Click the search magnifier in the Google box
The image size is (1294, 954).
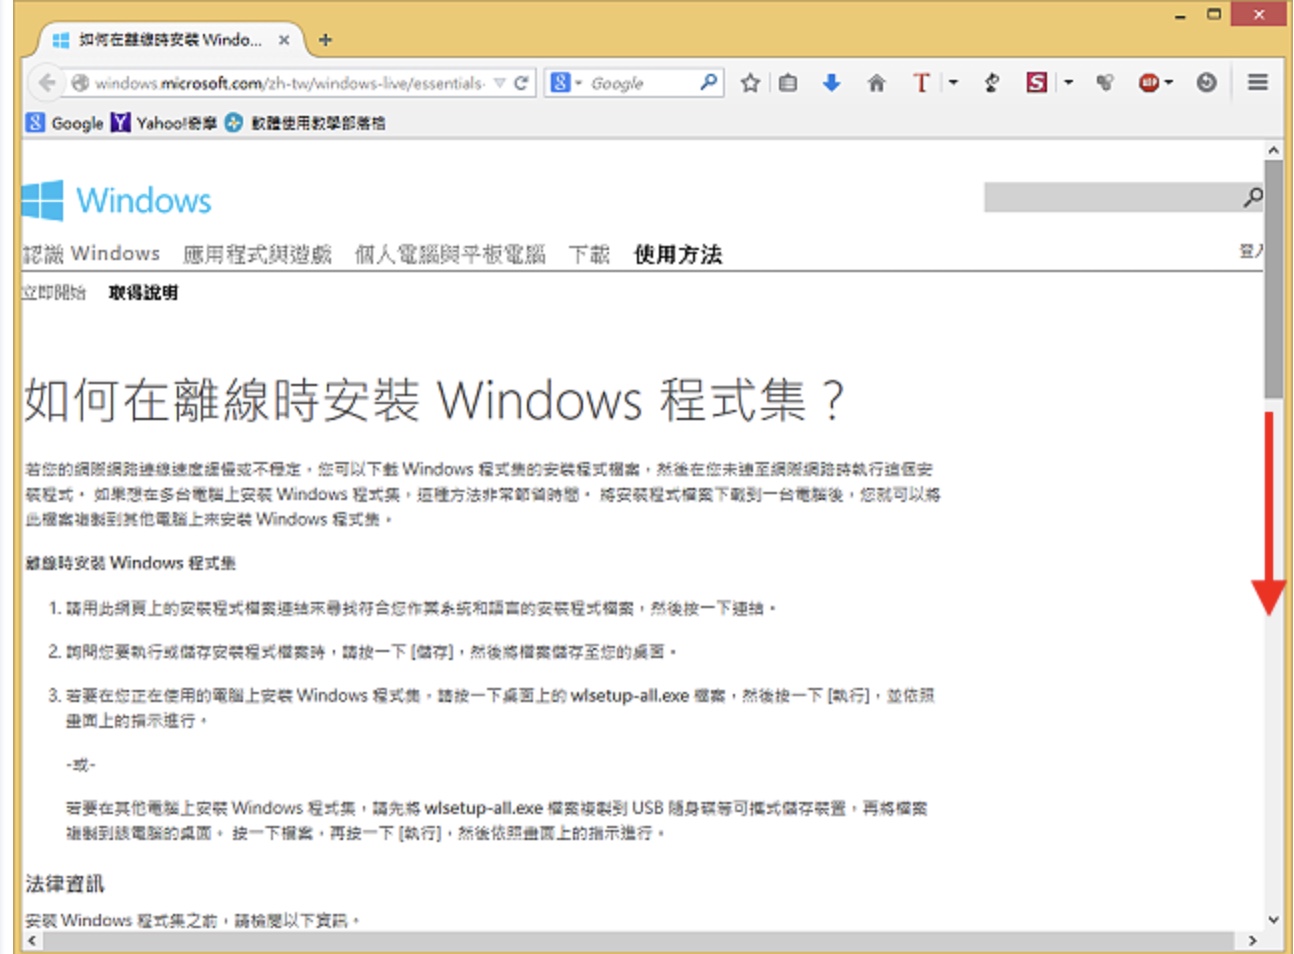coord(709,82)
